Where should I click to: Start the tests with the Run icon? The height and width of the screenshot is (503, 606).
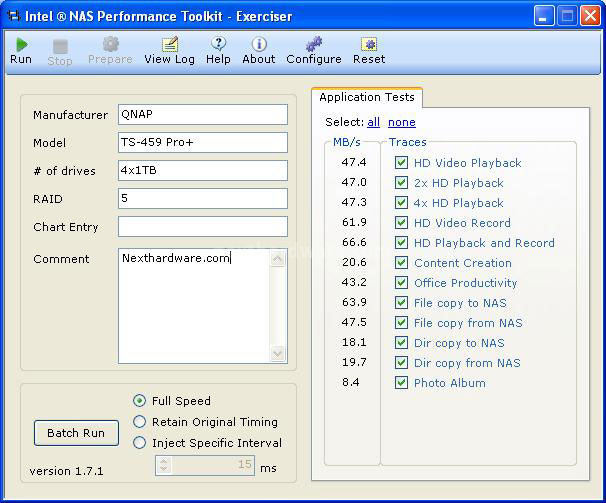pos(21,45)
